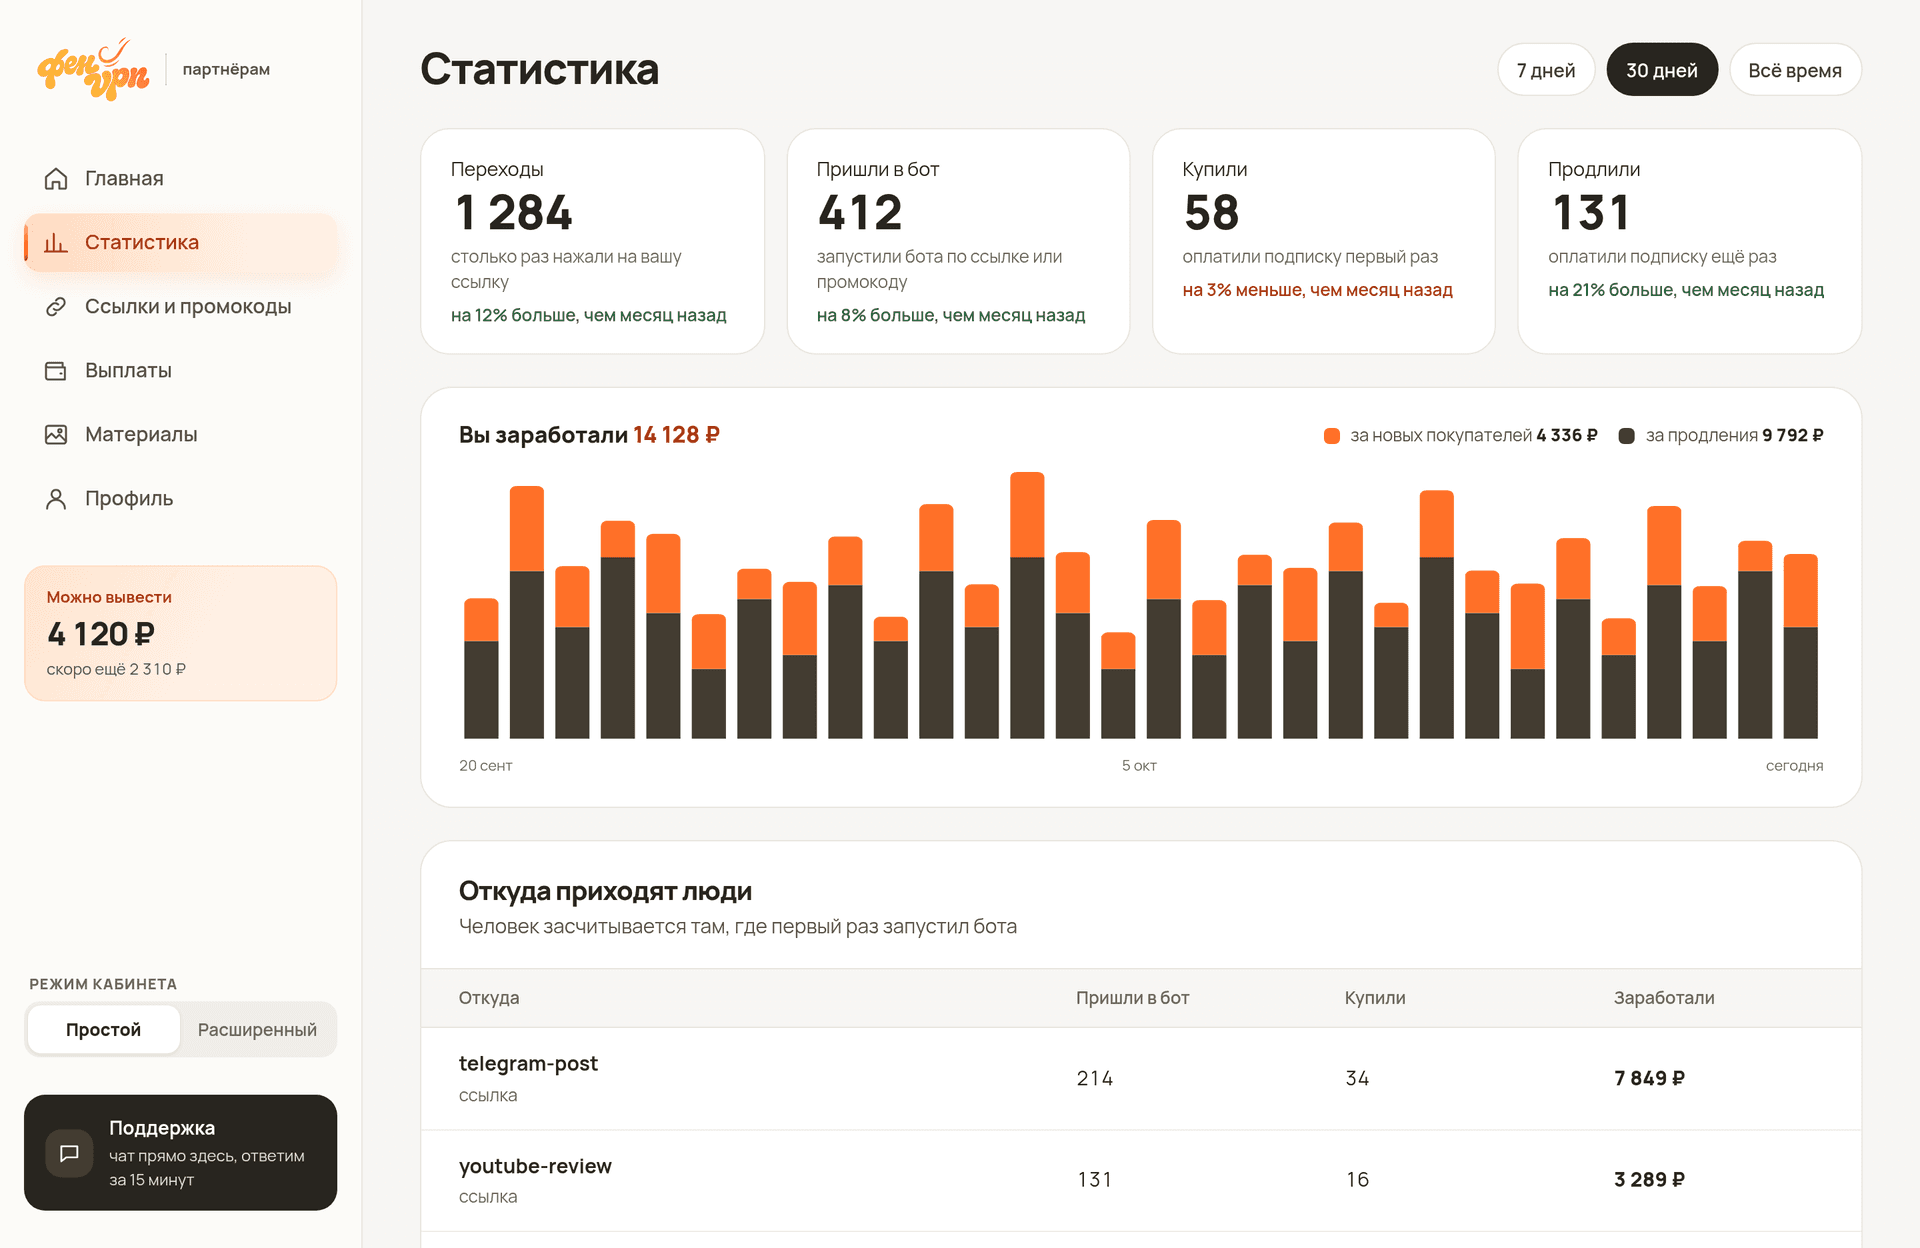Click the first chart bar above 20 сент
This screenshot has width=1920, height=1248.
(481, 669)
